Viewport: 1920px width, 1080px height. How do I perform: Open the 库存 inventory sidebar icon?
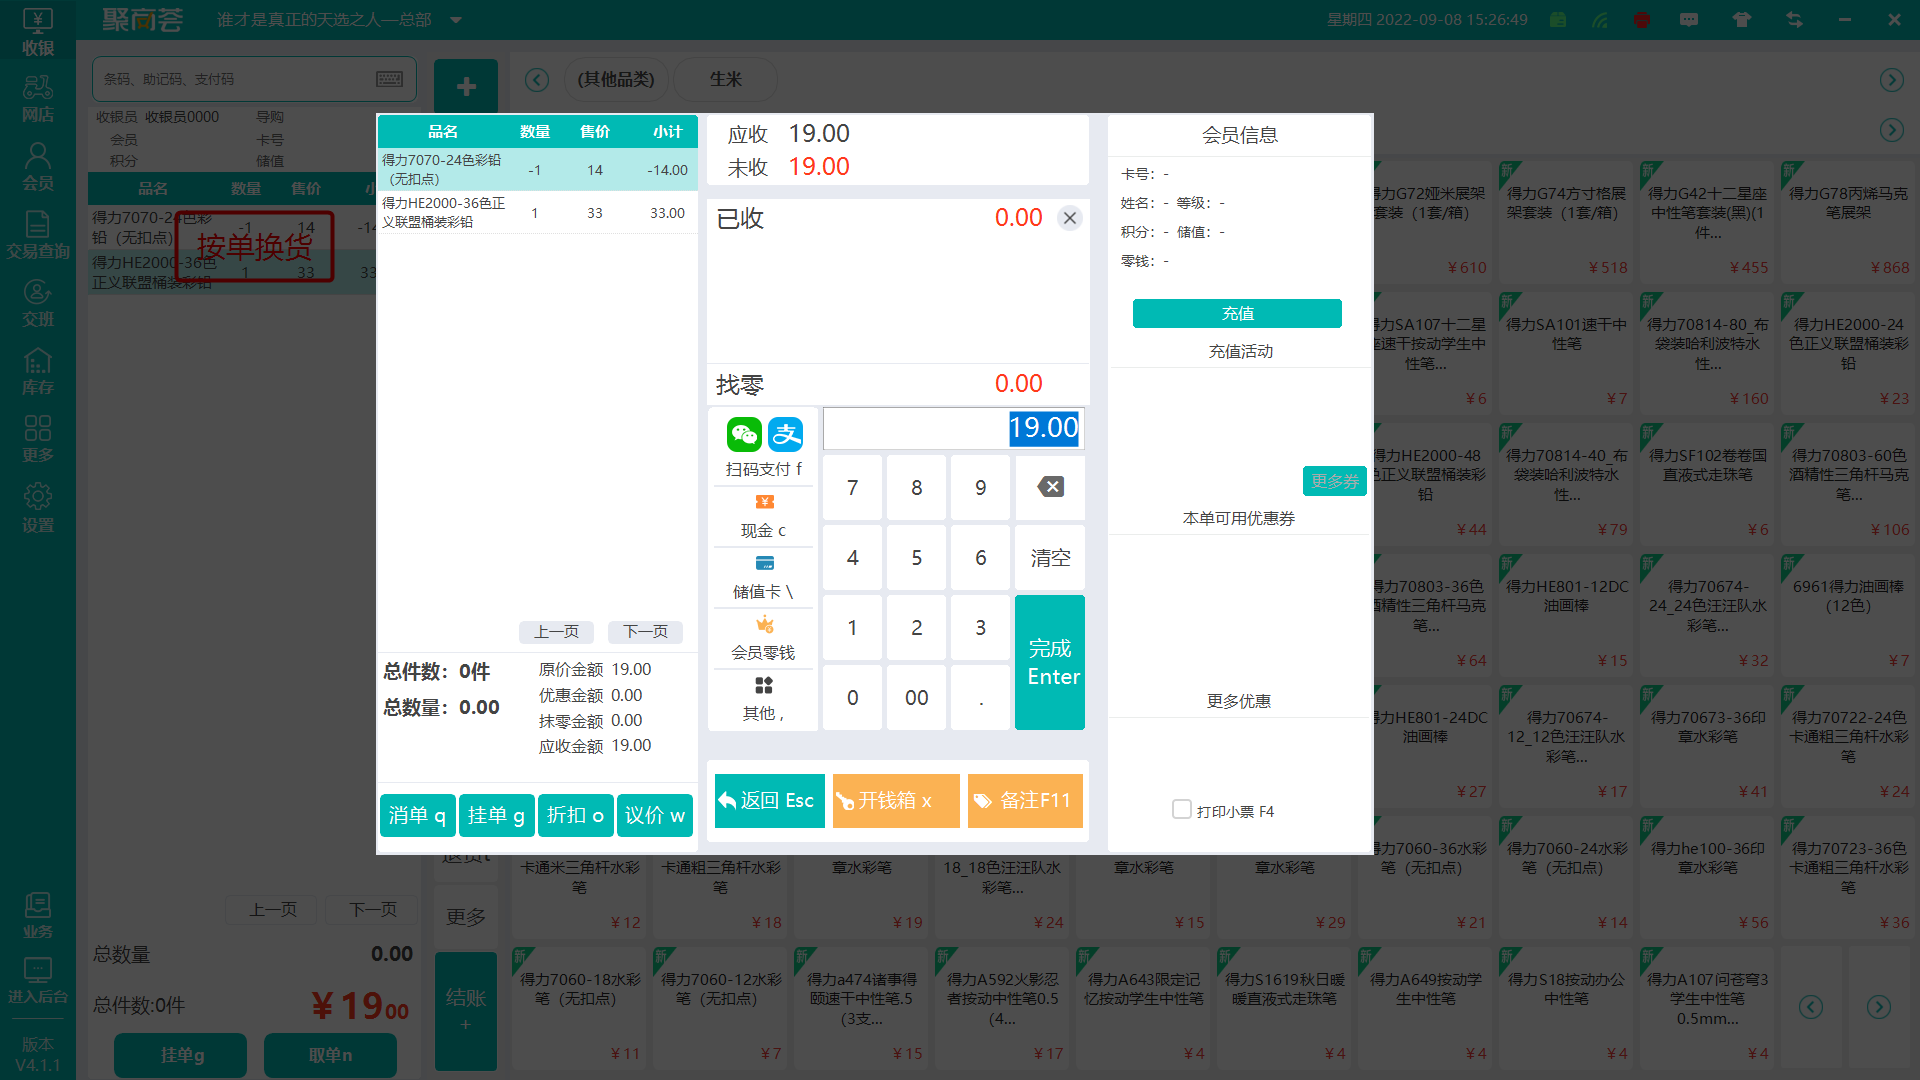point(37,371)
